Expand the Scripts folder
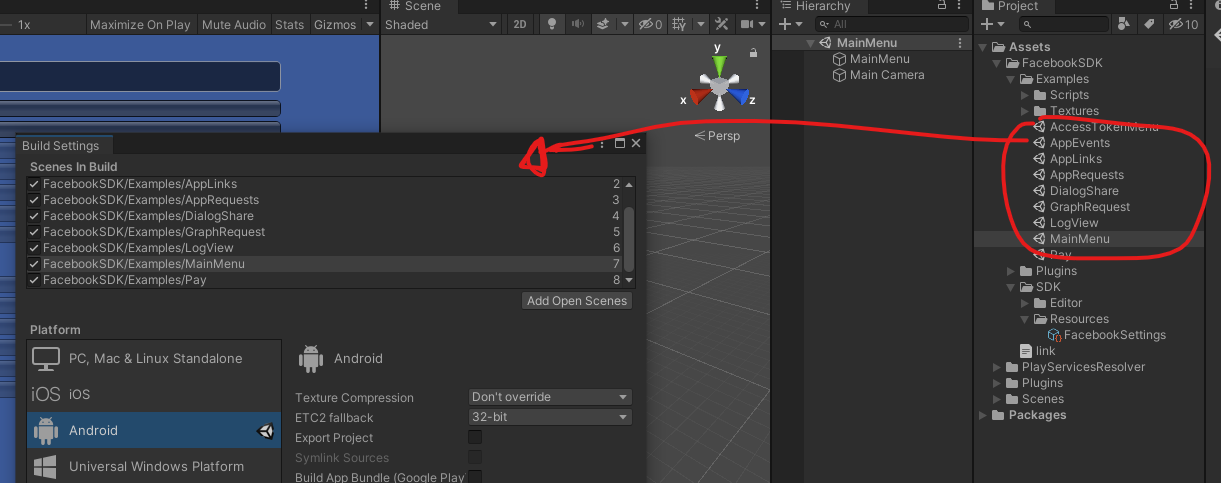The height and width of the screenshot is (483, 1221). point(1025,95)
